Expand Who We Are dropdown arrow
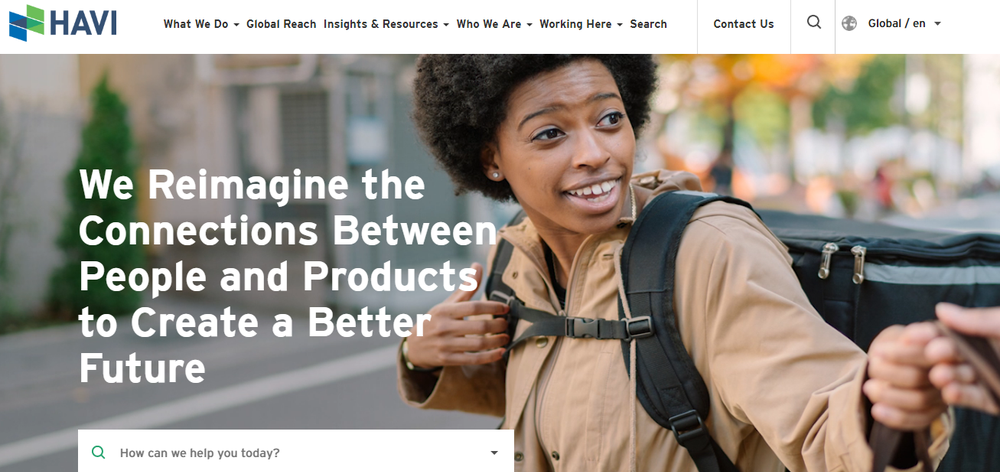Viewport: 1000px width, 472px height. (529, 25)
